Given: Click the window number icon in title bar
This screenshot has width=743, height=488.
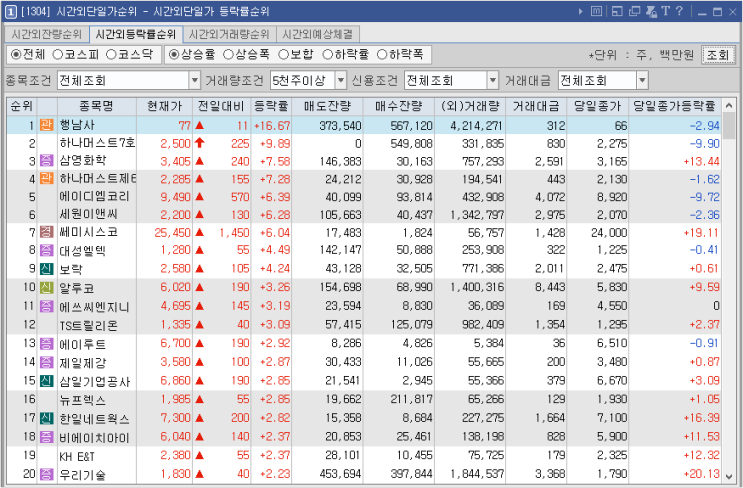Looking at the screenshot, I should pos(10,11).
